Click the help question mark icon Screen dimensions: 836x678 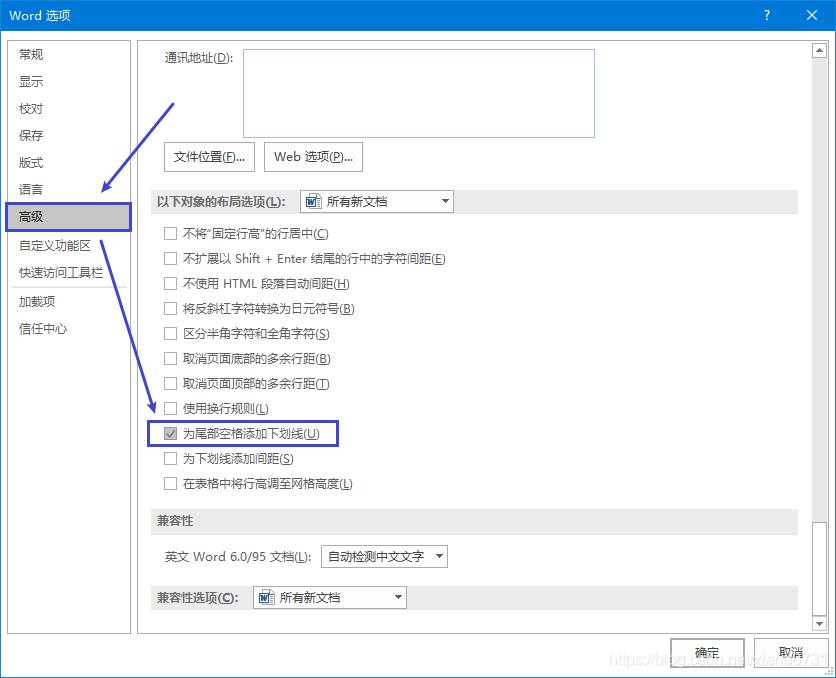[x=766, y=15]
